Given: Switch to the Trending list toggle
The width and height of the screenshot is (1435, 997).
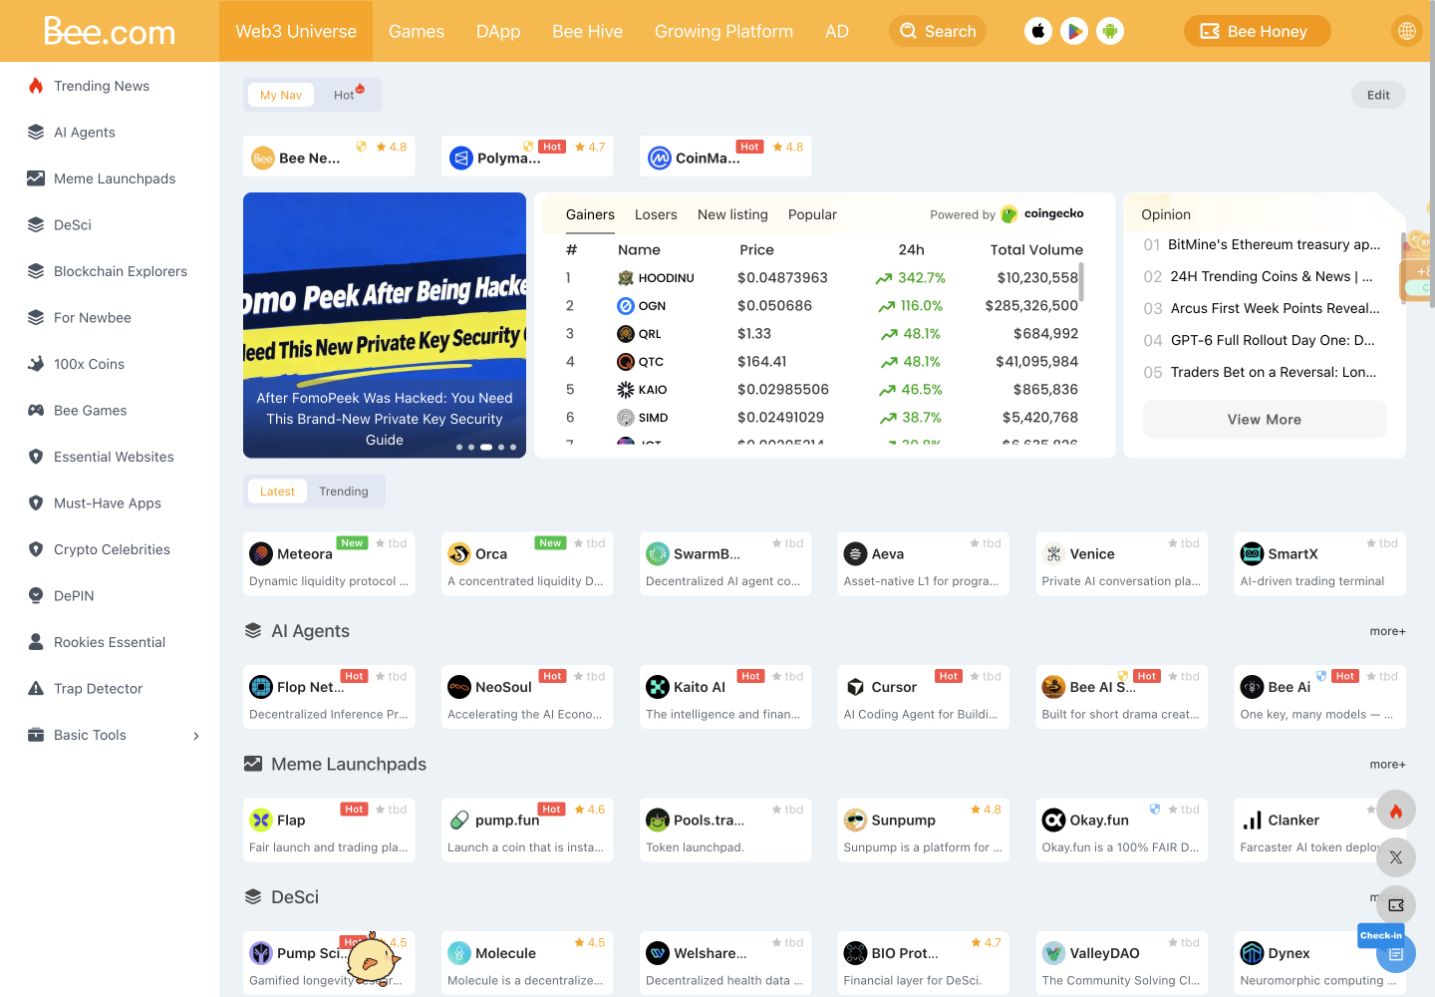Looking at the screenshot, I should (344, 491).
